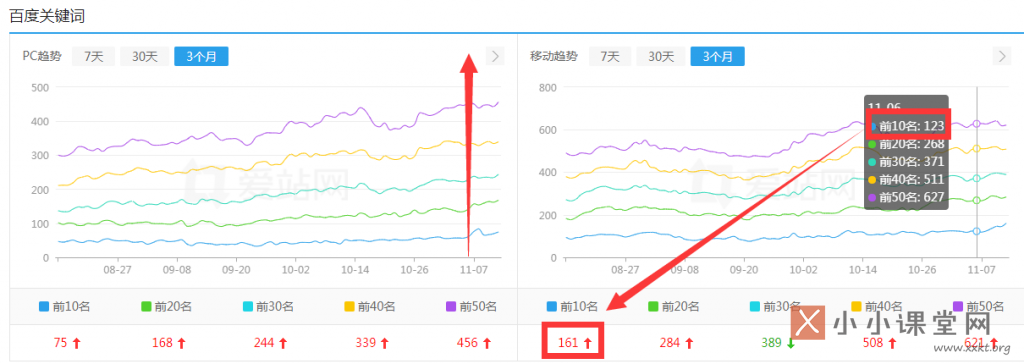
Task: Click the PC value 75
Action: 61,342
